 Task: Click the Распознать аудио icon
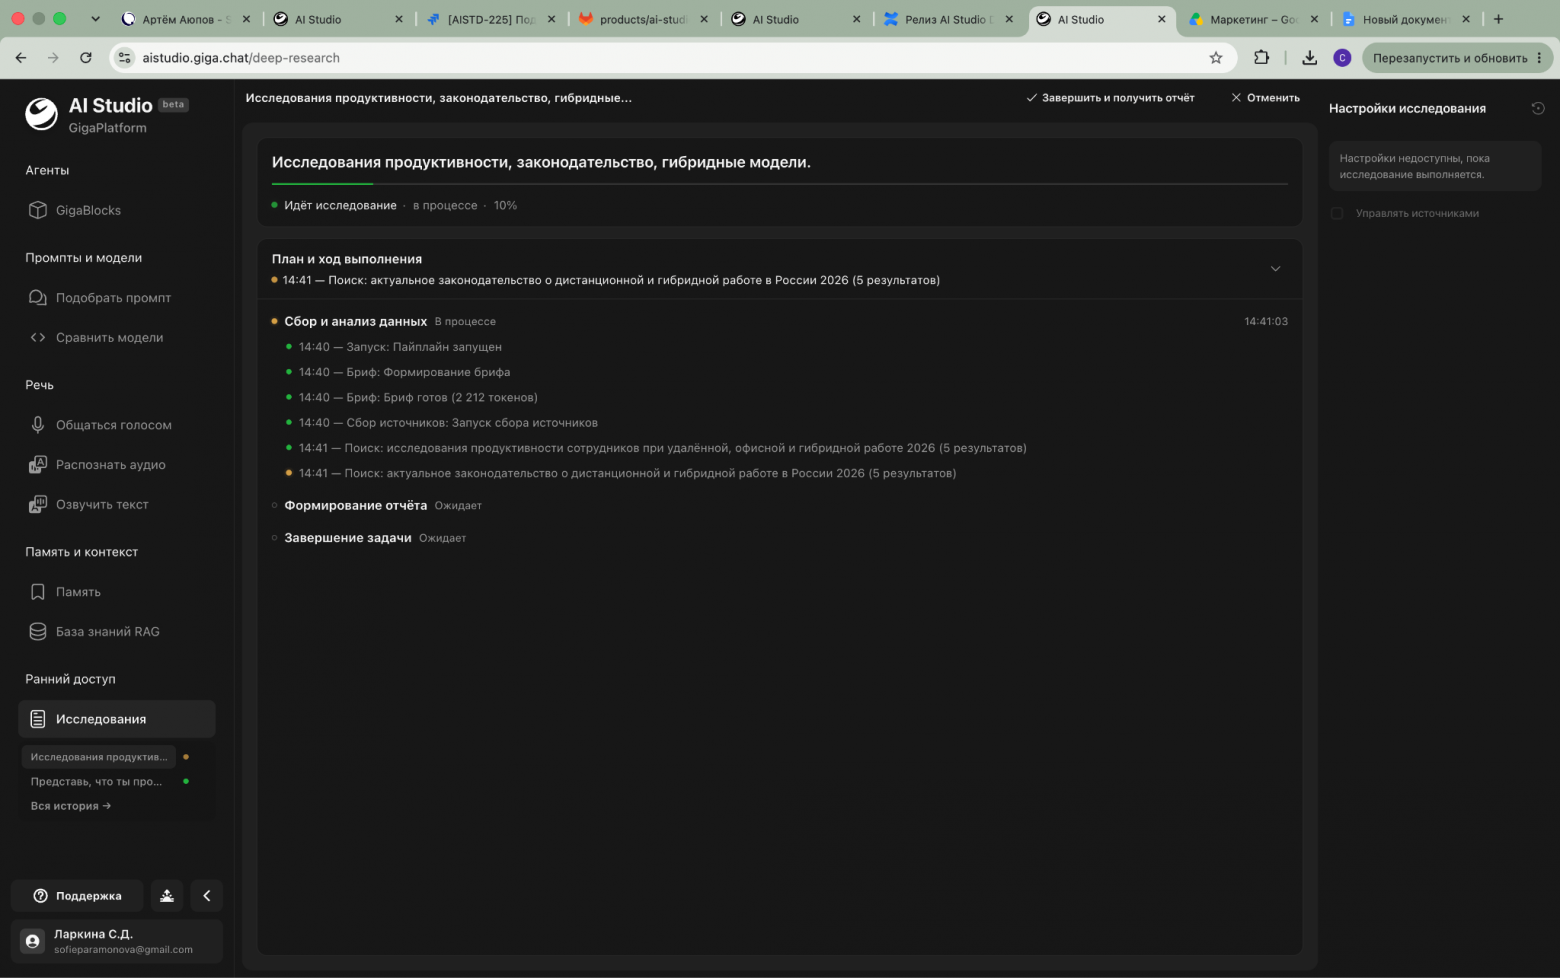[38, 465]
